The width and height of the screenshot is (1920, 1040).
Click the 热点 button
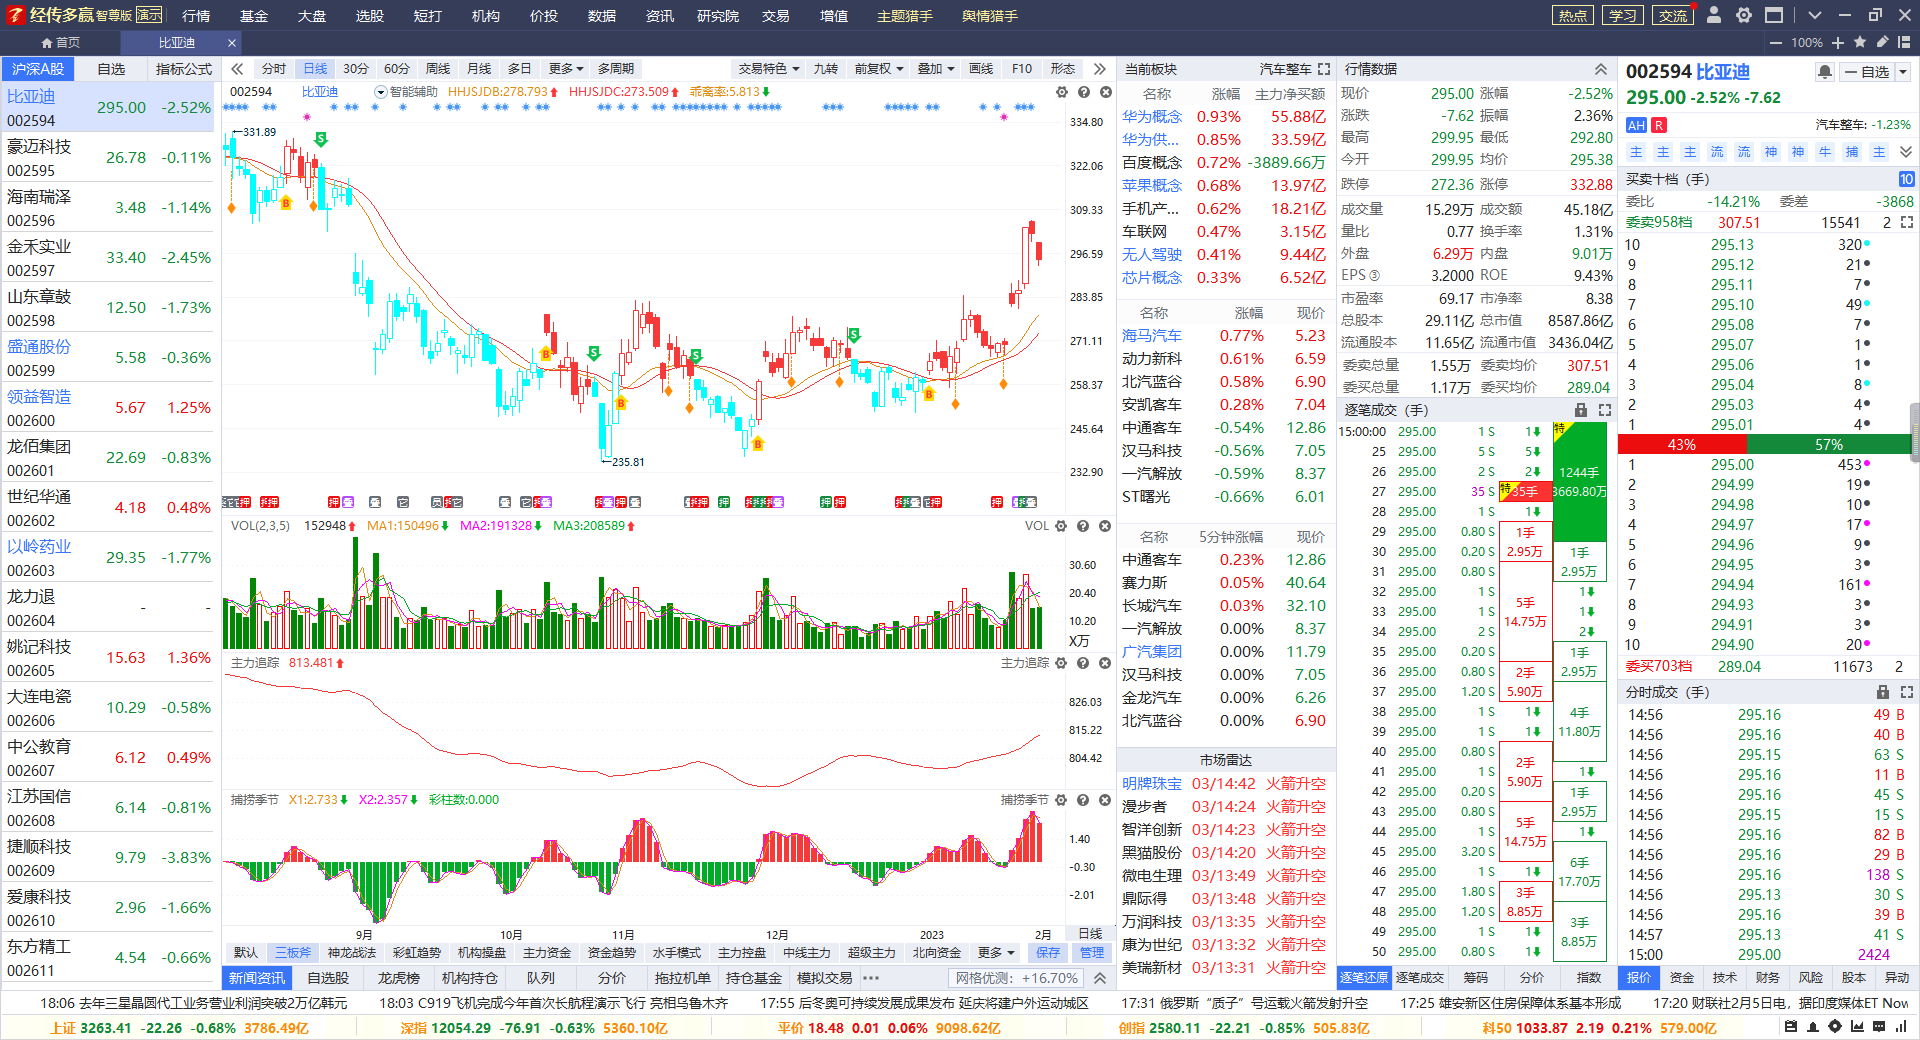(x=1573, y=15)
